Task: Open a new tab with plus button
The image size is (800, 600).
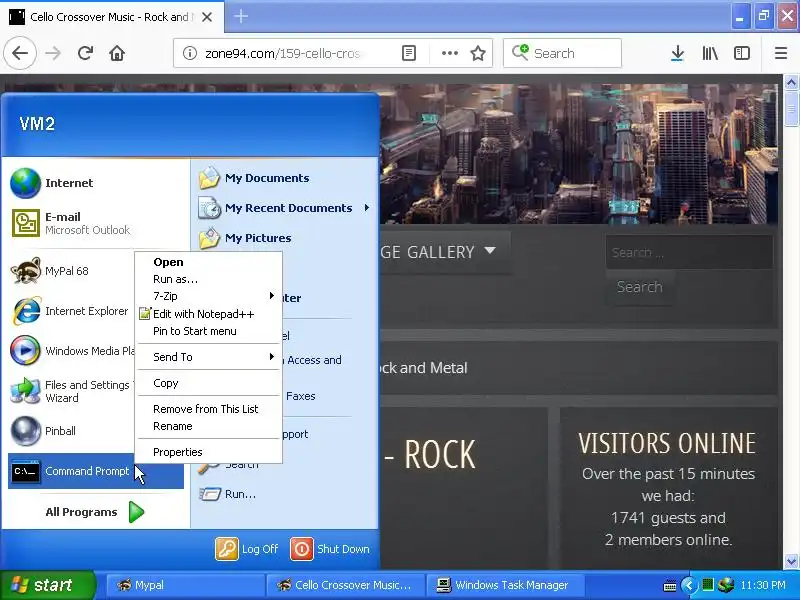Action: click(x=241, y=16)
